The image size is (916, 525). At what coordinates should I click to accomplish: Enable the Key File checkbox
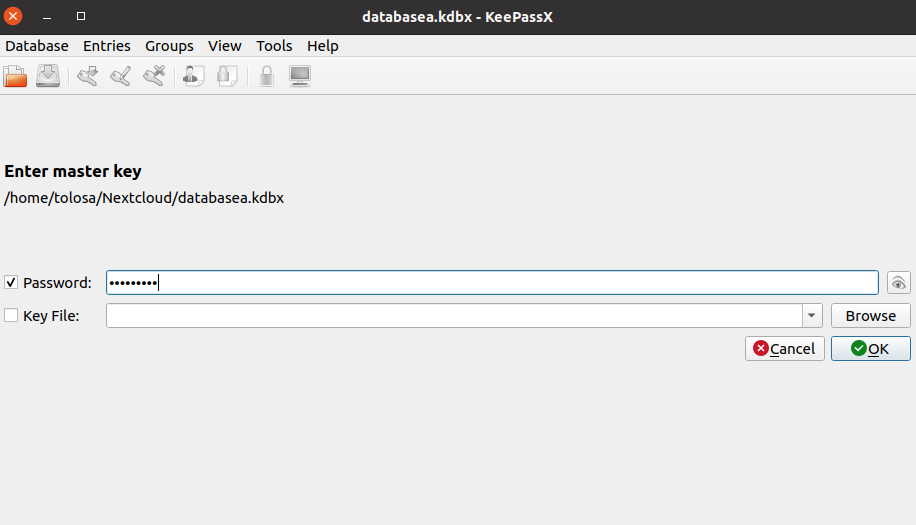[12, 316]
